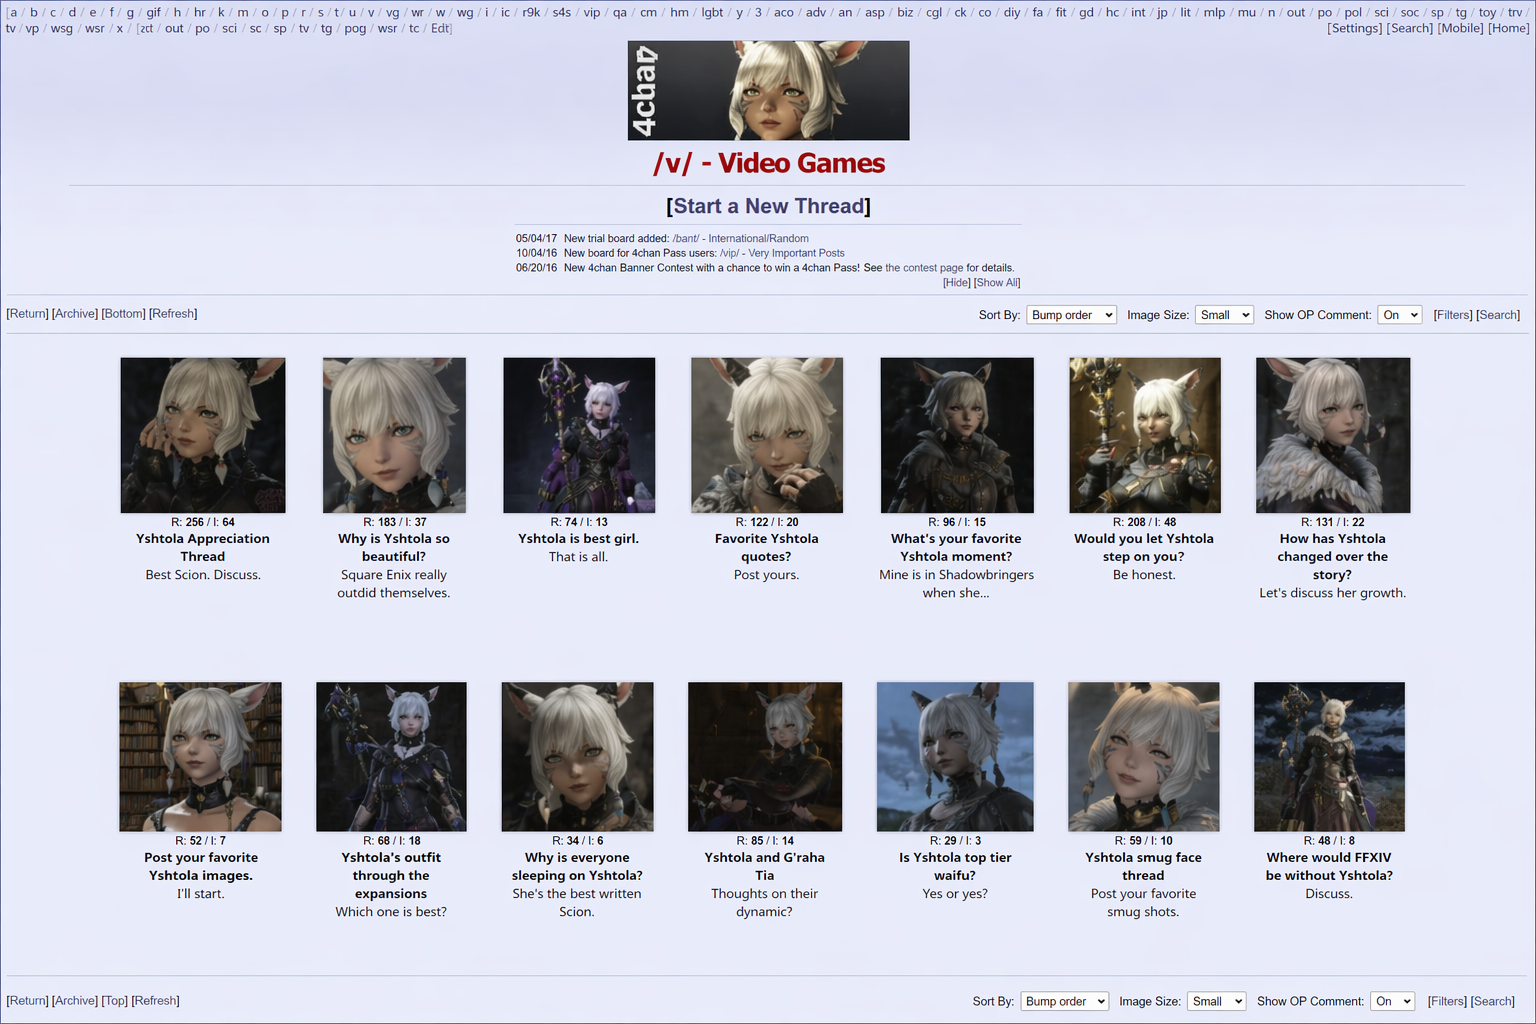The image size is (1536, 1024).
Task: Follow the contest page link
Action: coord(924,268)
